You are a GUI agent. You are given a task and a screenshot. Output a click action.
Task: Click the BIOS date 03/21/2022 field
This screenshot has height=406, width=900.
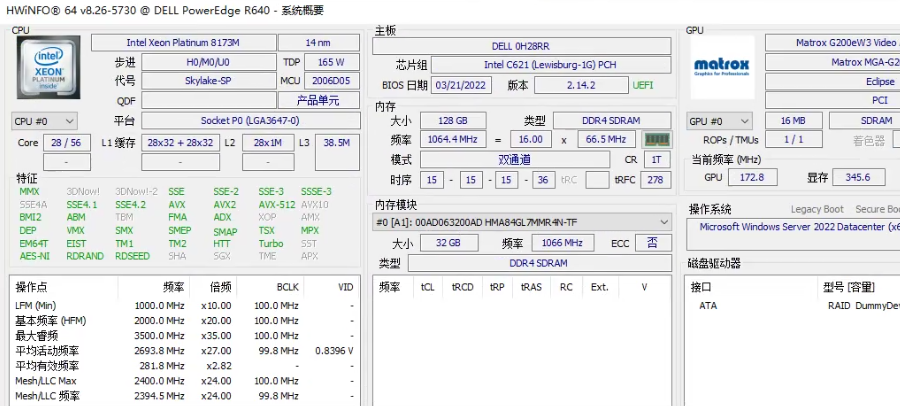pyautogui.click(x=461, y=86)
